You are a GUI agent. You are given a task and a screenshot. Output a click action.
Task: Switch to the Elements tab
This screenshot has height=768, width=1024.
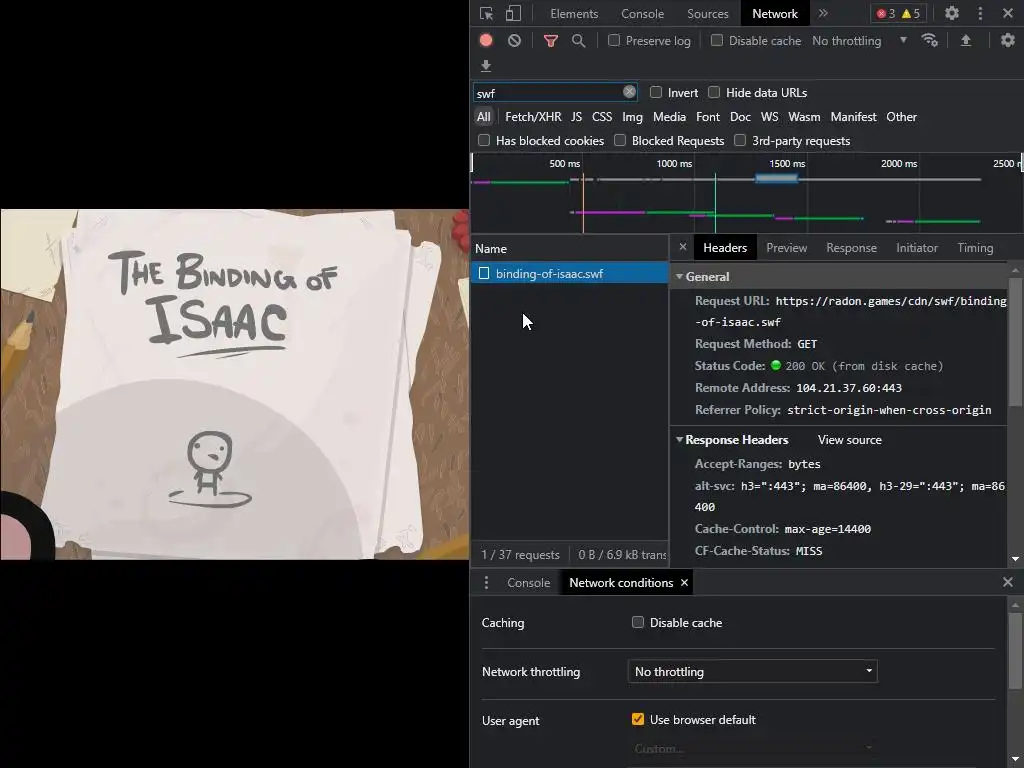(x=574, y=14)
